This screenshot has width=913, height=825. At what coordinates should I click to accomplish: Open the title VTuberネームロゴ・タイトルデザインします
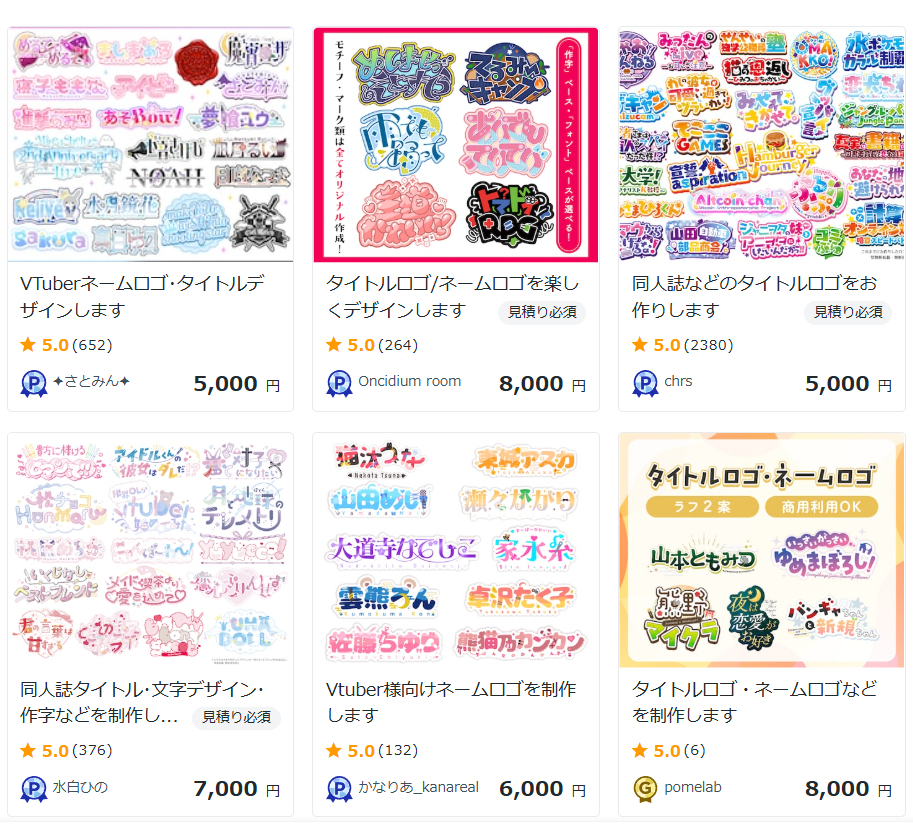pyautogui.click(x=143, y=296)
